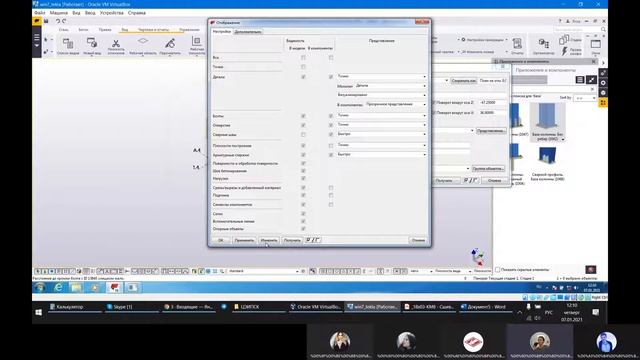Enable Сварные швы visibility in model checkbox

303,134
